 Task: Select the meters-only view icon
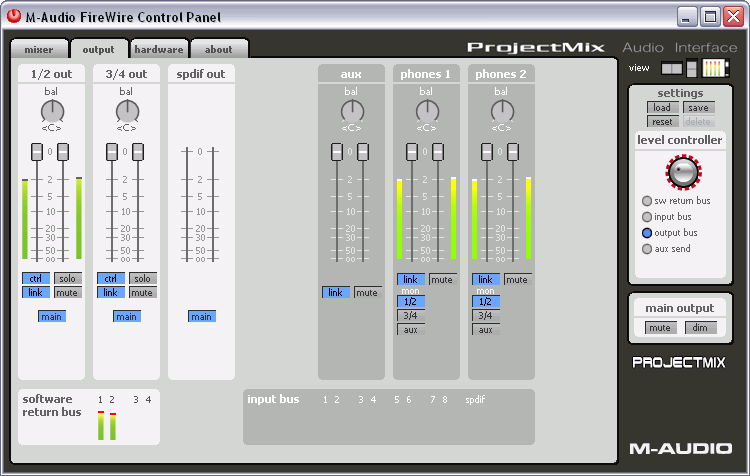715,68
